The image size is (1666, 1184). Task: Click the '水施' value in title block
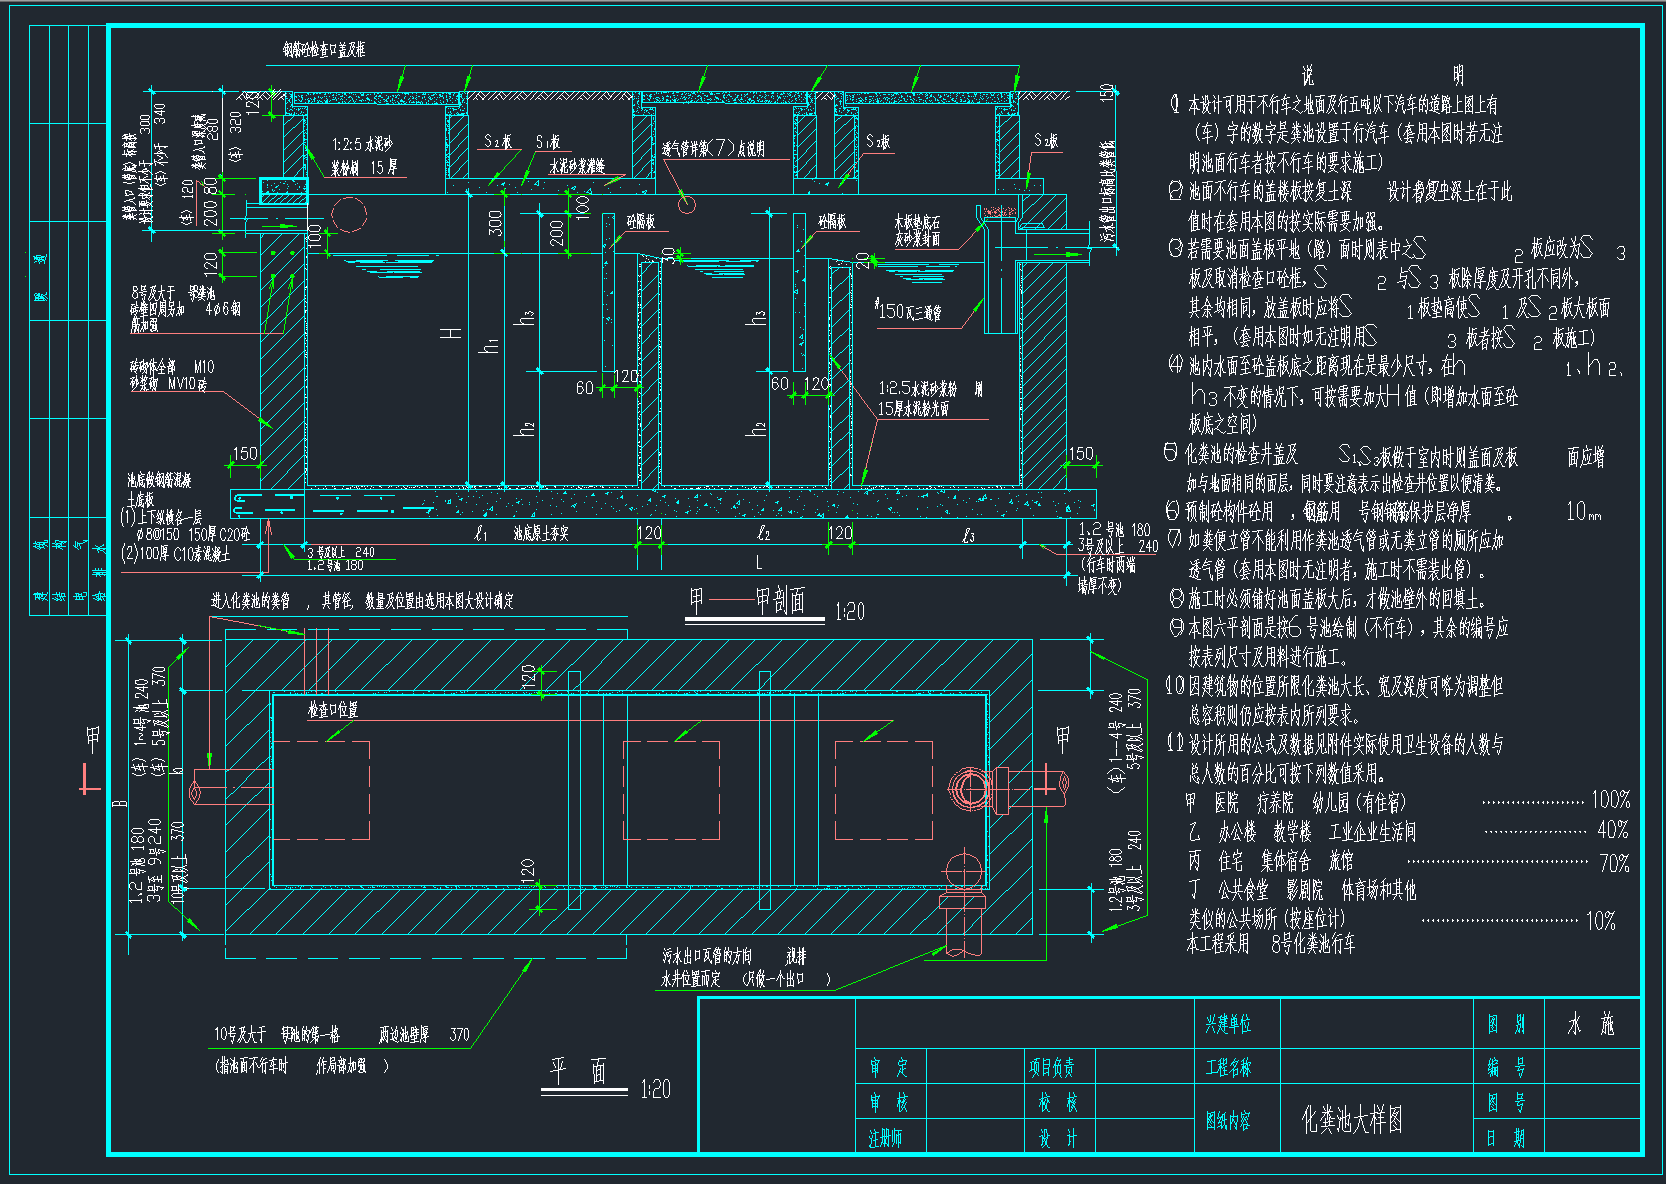click(1591, 1024)
